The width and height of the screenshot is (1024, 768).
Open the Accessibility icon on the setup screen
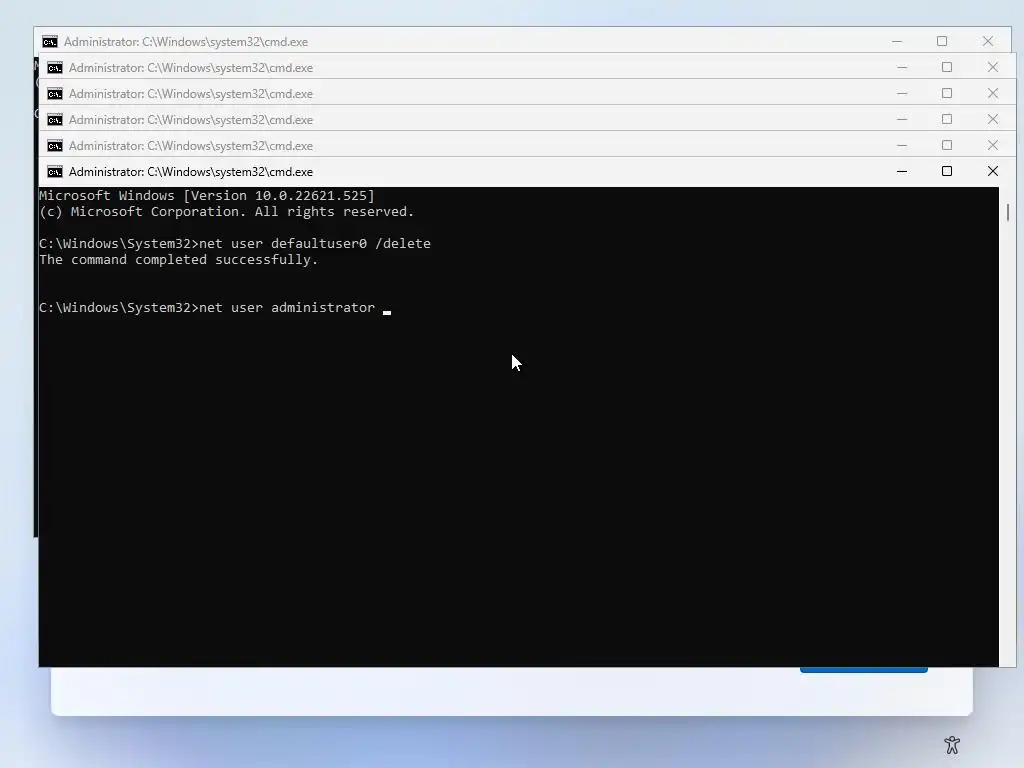point(952,744)
